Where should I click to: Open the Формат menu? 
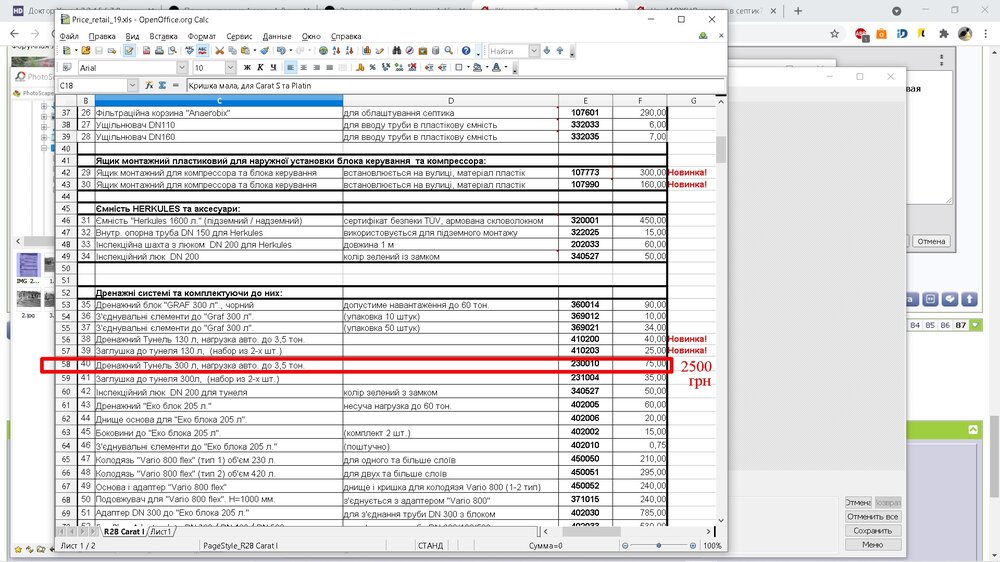[x=201, y=36]
